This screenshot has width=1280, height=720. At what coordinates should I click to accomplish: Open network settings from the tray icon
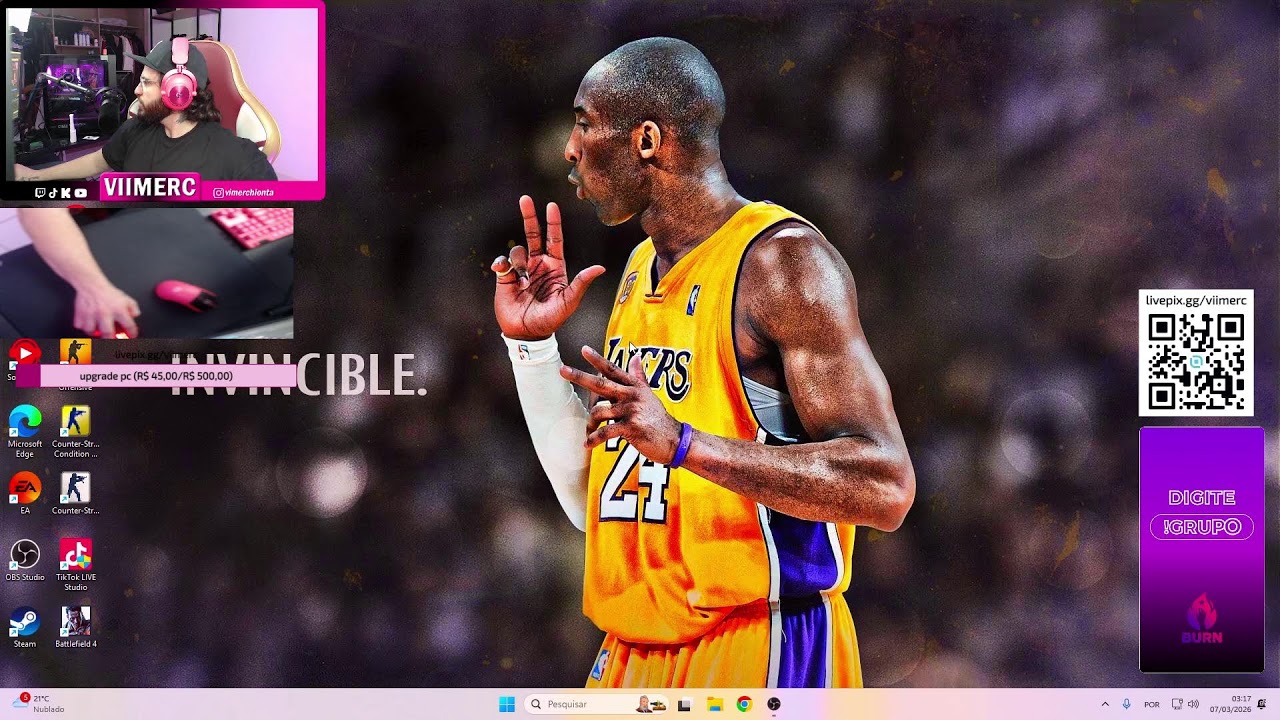1177,704
